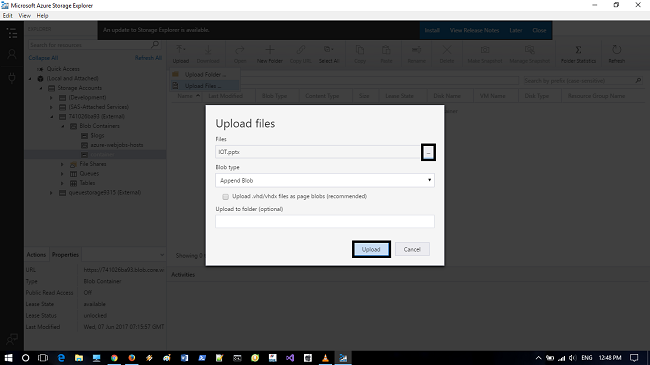Expand the Tables node
This screenshot has height=365, width=650.
tap(62, 183)
